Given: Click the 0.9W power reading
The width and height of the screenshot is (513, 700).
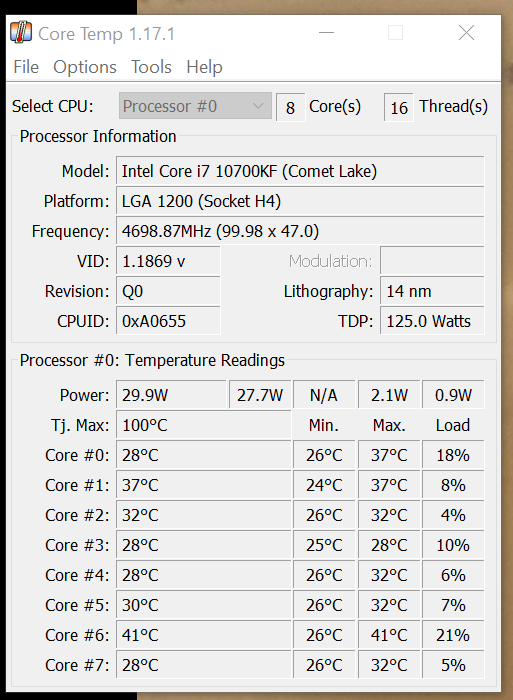Looking at the screenshot, I should click(x=453, y=395).
